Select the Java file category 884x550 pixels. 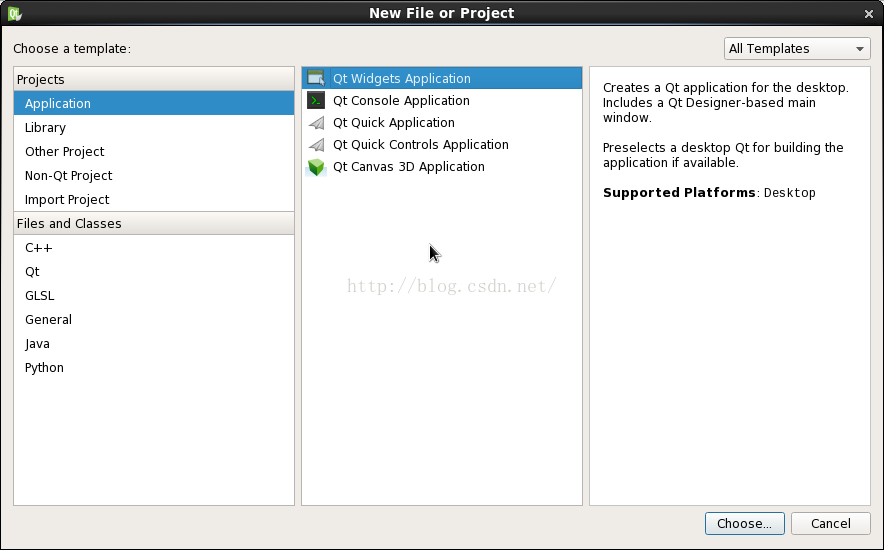tap(154, 344)
